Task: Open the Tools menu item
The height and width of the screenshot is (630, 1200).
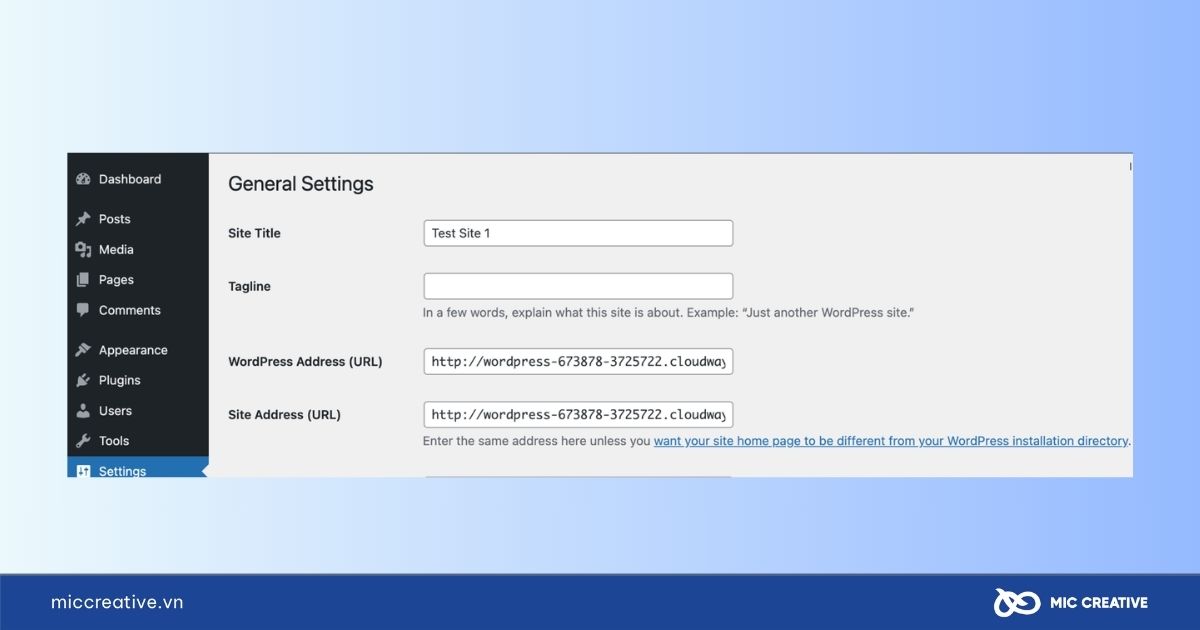Action: pyautogui.click(x=138, y=441)
